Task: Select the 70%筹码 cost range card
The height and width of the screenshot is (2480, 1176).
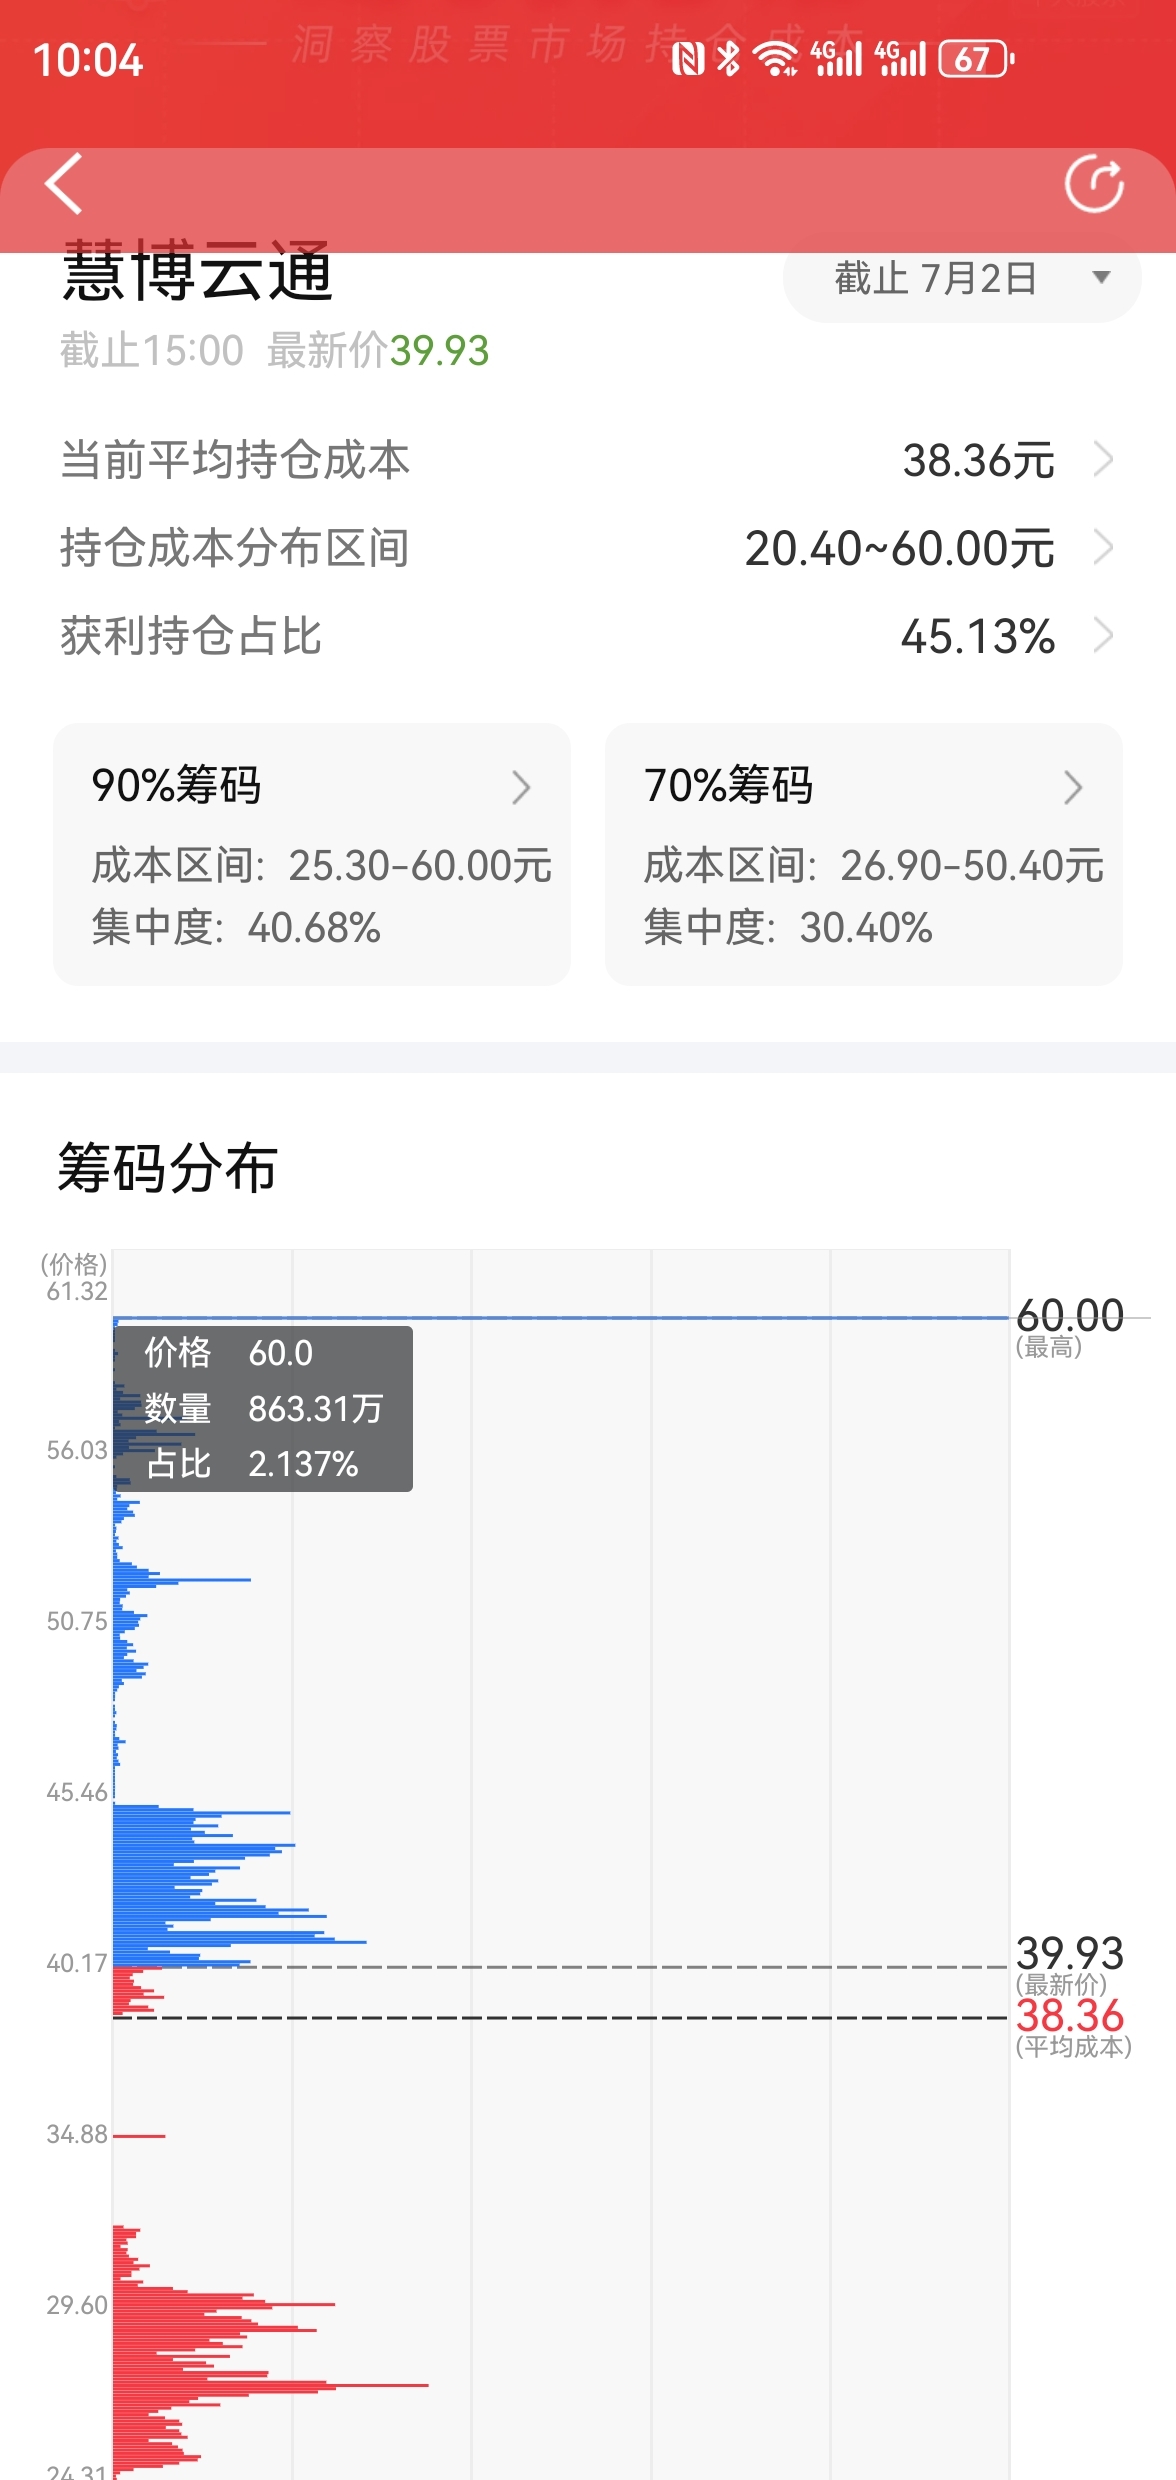Action: click(864, 854)
